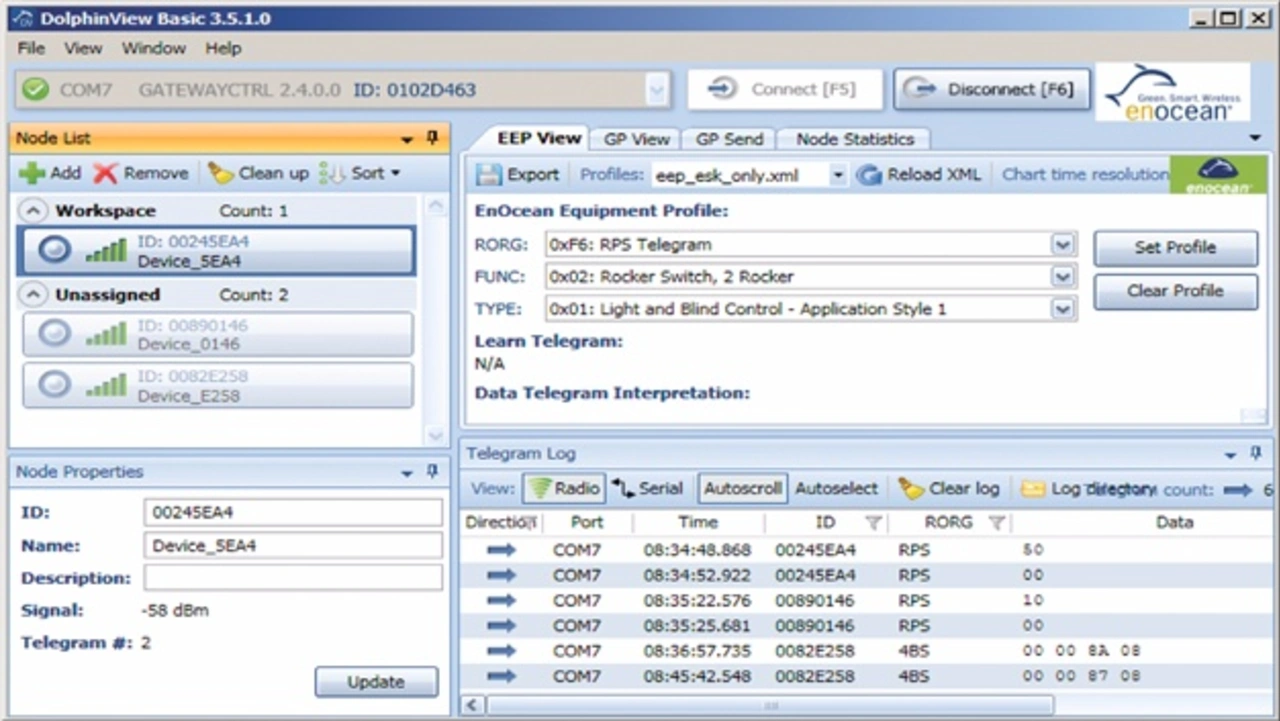
Task: Switch to the GP Send tab
Action: pos(729,139)
